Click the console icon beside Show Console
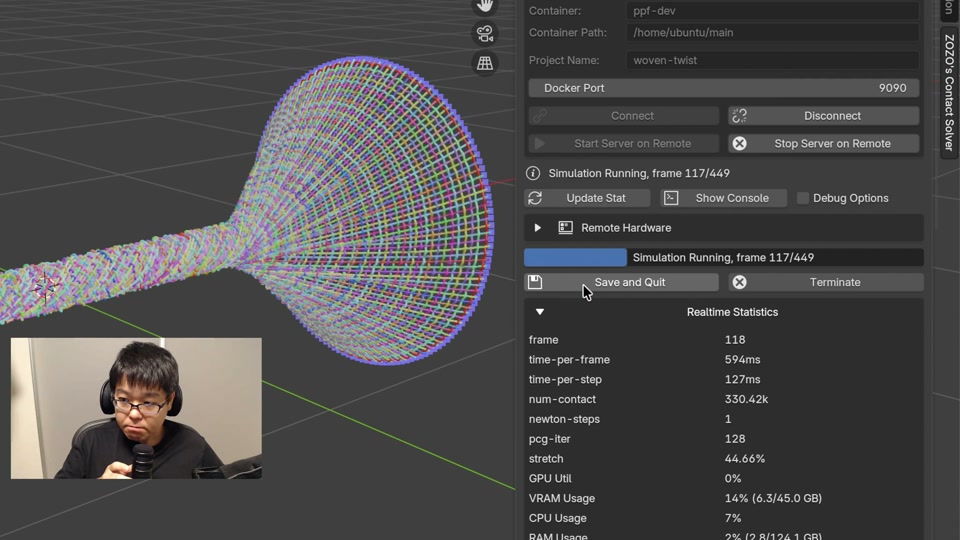Image resolution: width=960 pixels, height=540 pixels. point(671,198)
